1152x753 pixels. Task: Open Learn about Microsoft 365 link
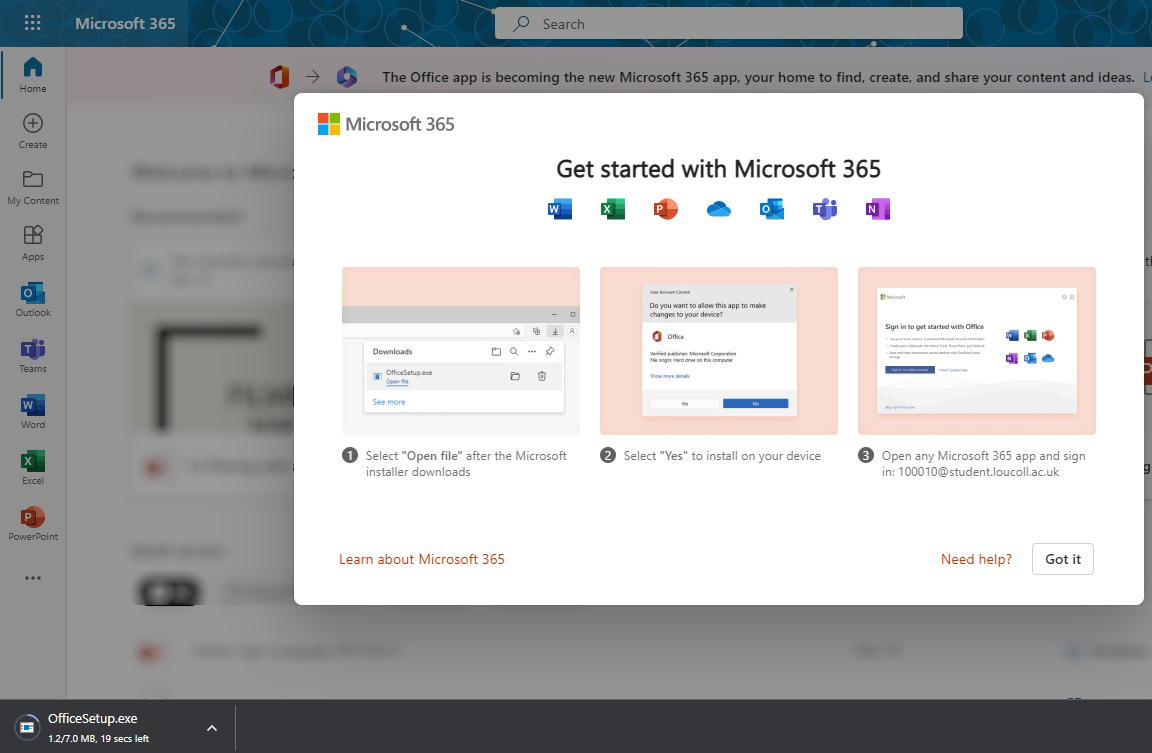[x=422, y=559]
